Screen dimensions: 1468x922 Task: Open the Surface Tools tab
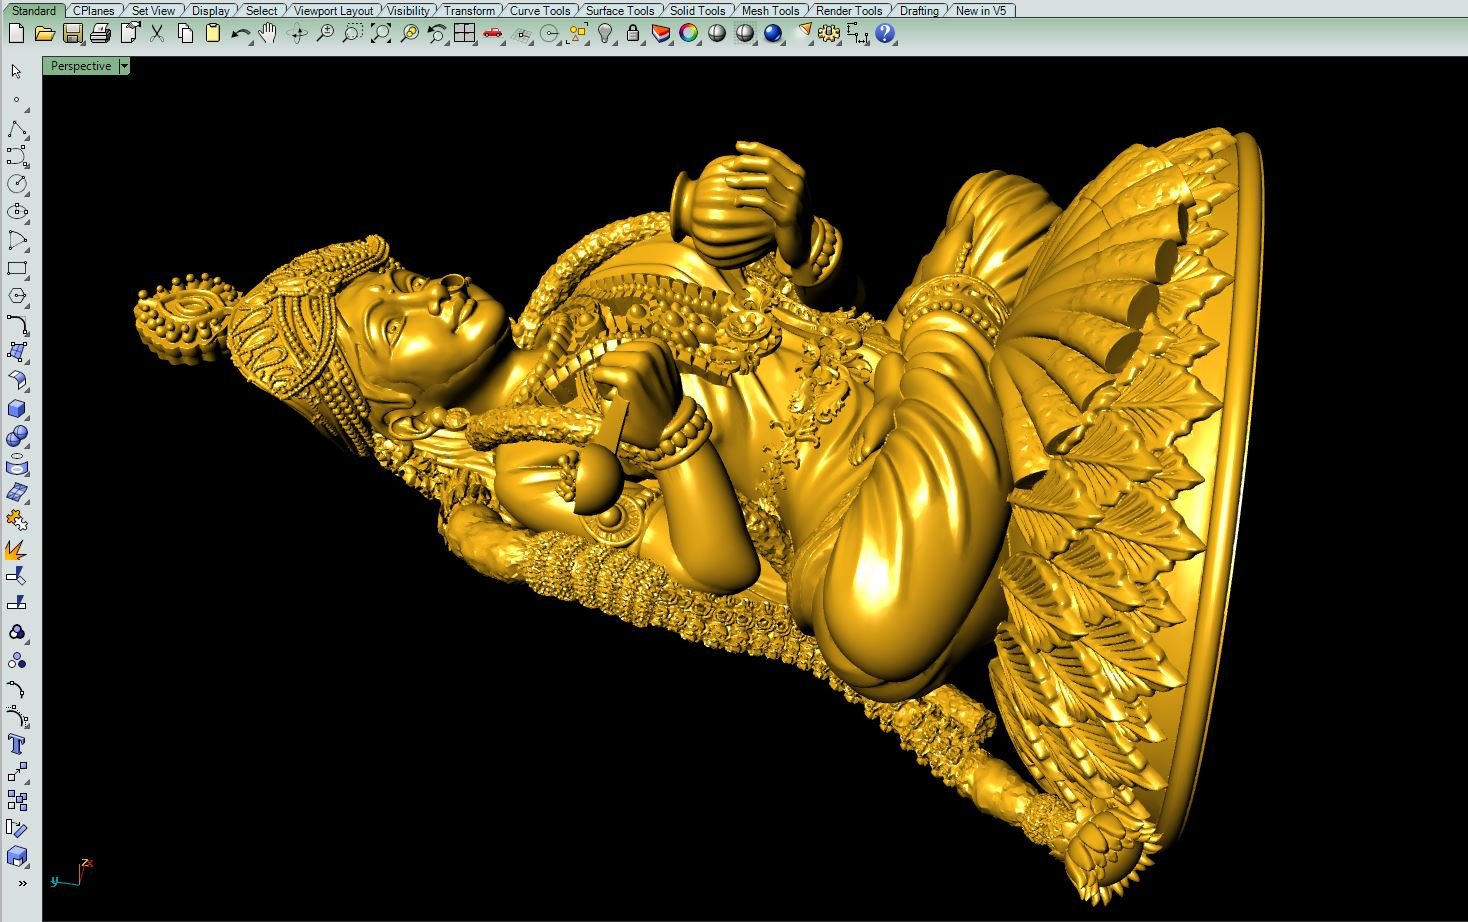tap(619, 10)
